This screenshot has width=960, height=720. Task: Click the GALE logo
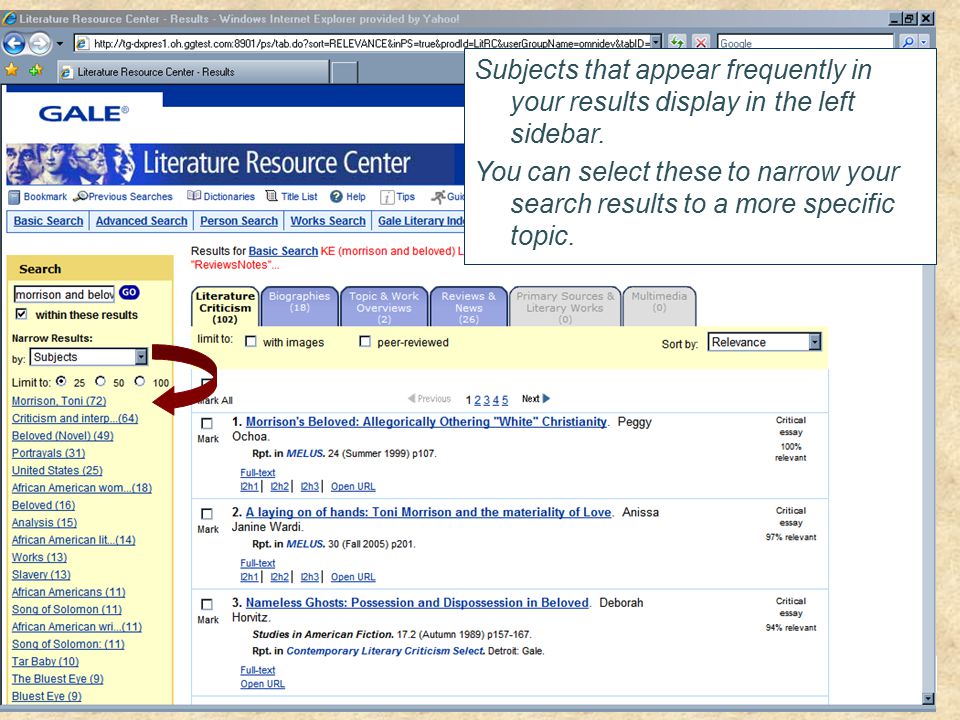83,113
